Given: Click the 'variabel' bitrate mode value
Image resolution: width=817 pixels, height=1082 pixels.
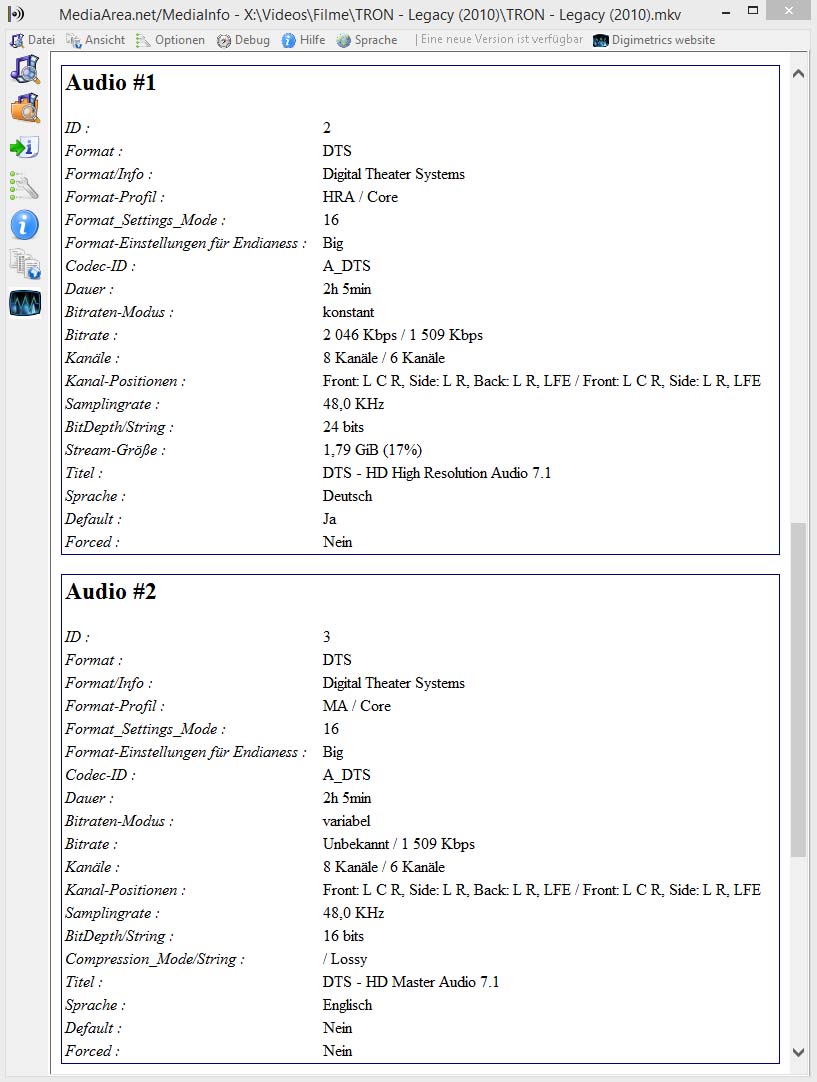Looking at the screenshot, I should 346,821.
